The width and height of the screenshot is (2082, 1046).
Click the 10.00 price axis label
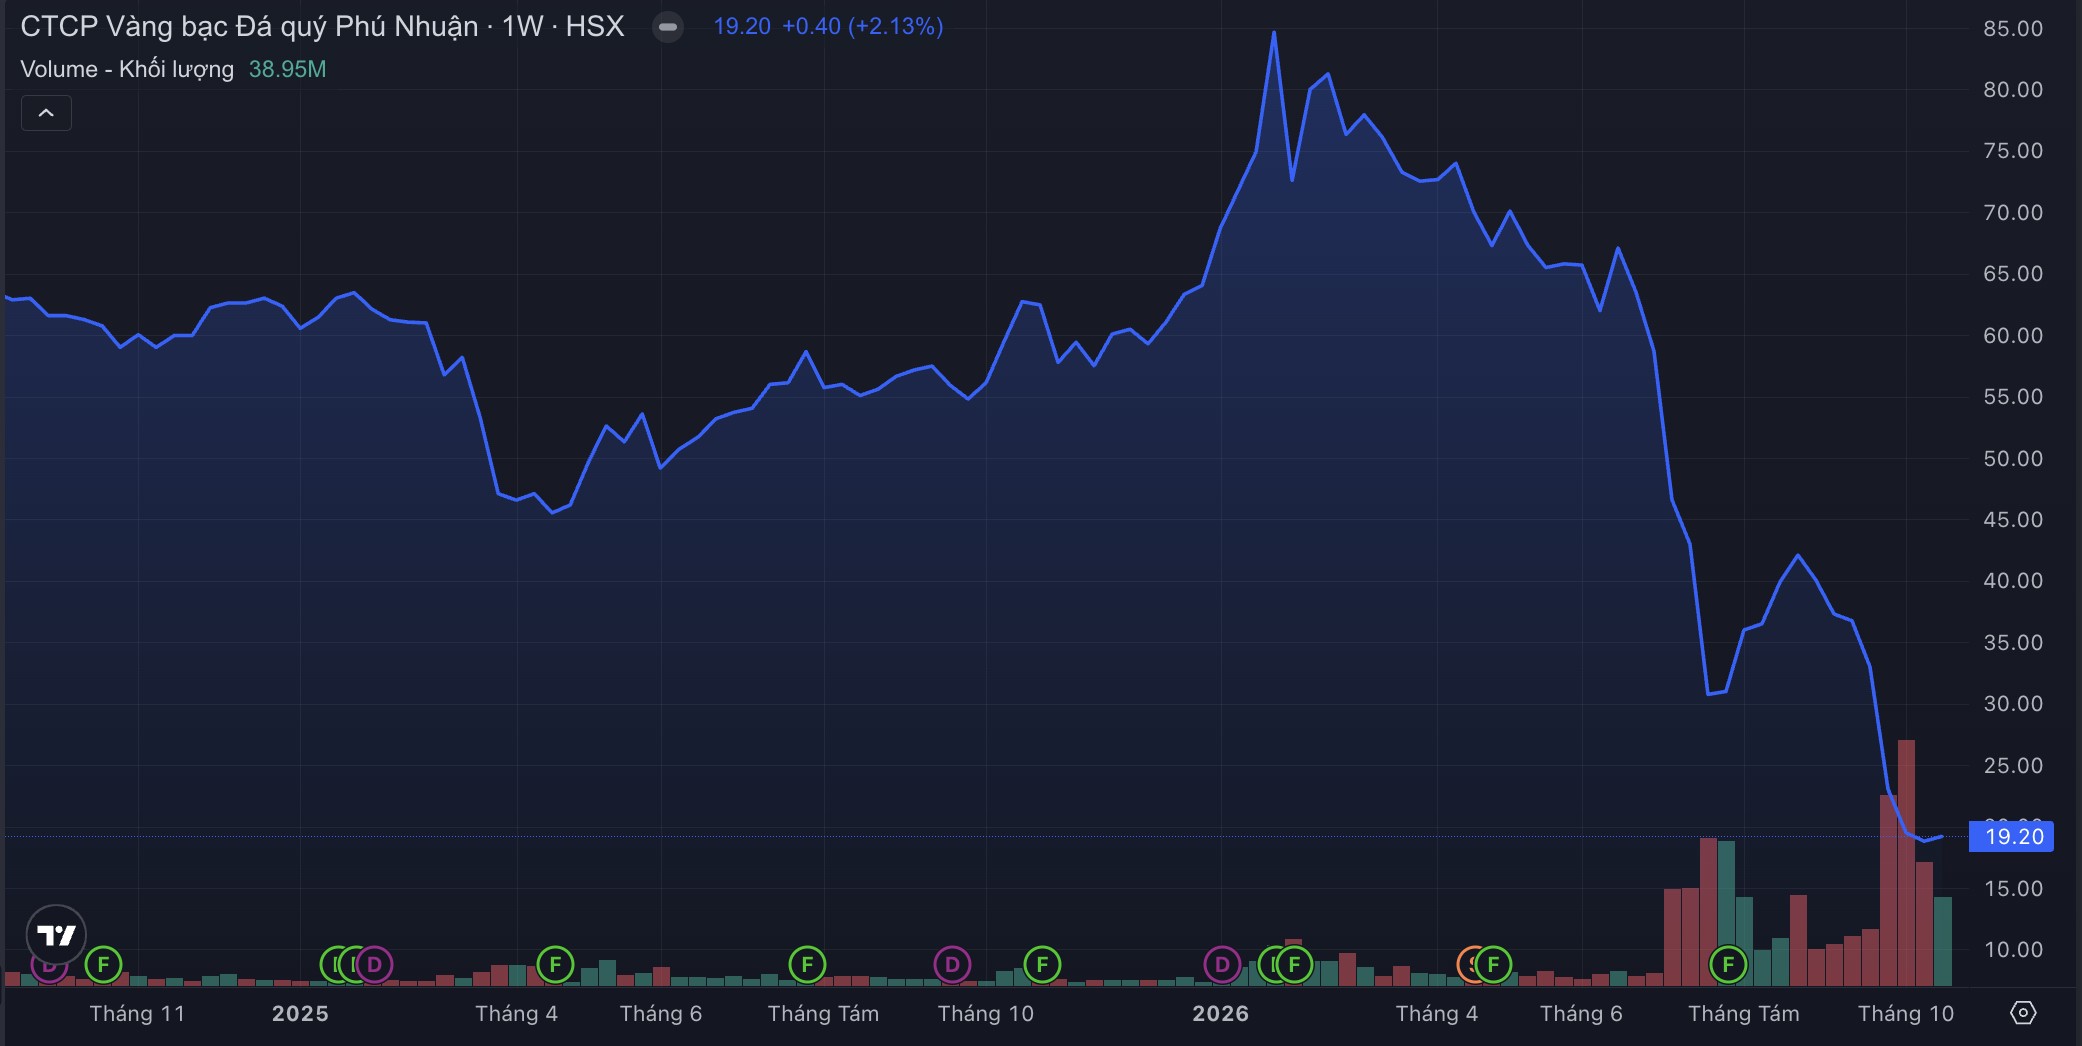coord(2013,950)
